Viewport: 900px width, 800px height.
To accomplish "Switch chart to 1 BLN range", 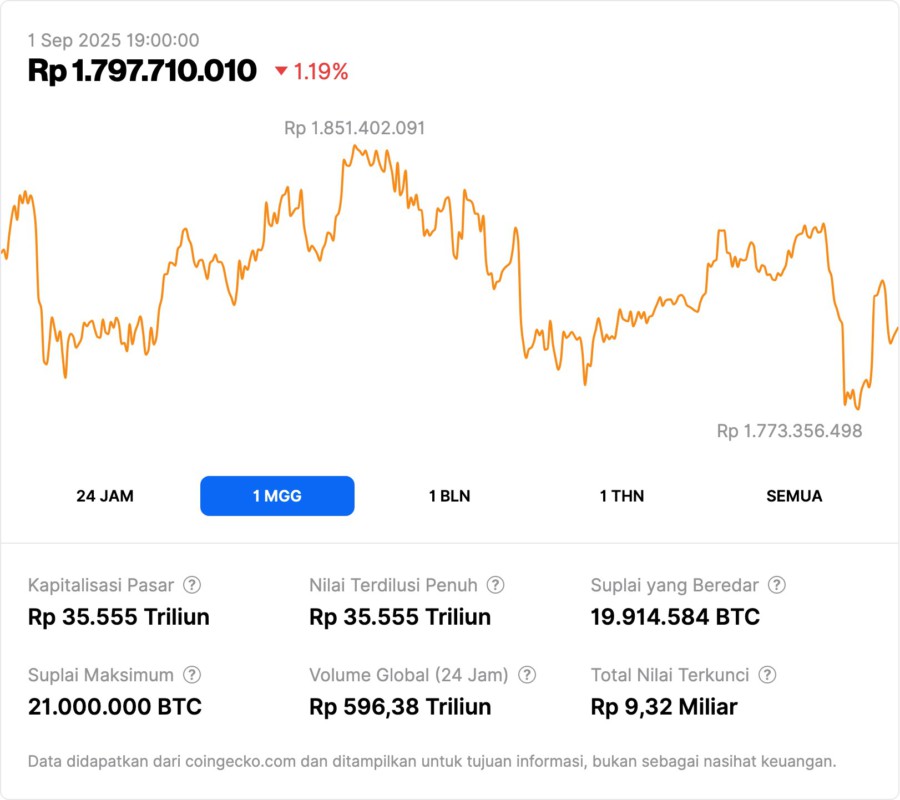I will click(449, 496).
